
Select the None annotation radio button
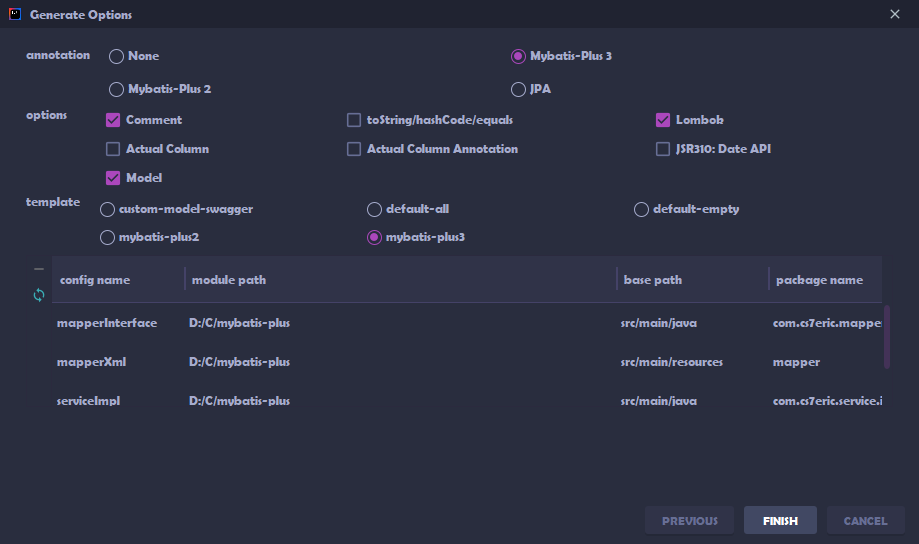point(116,56)
